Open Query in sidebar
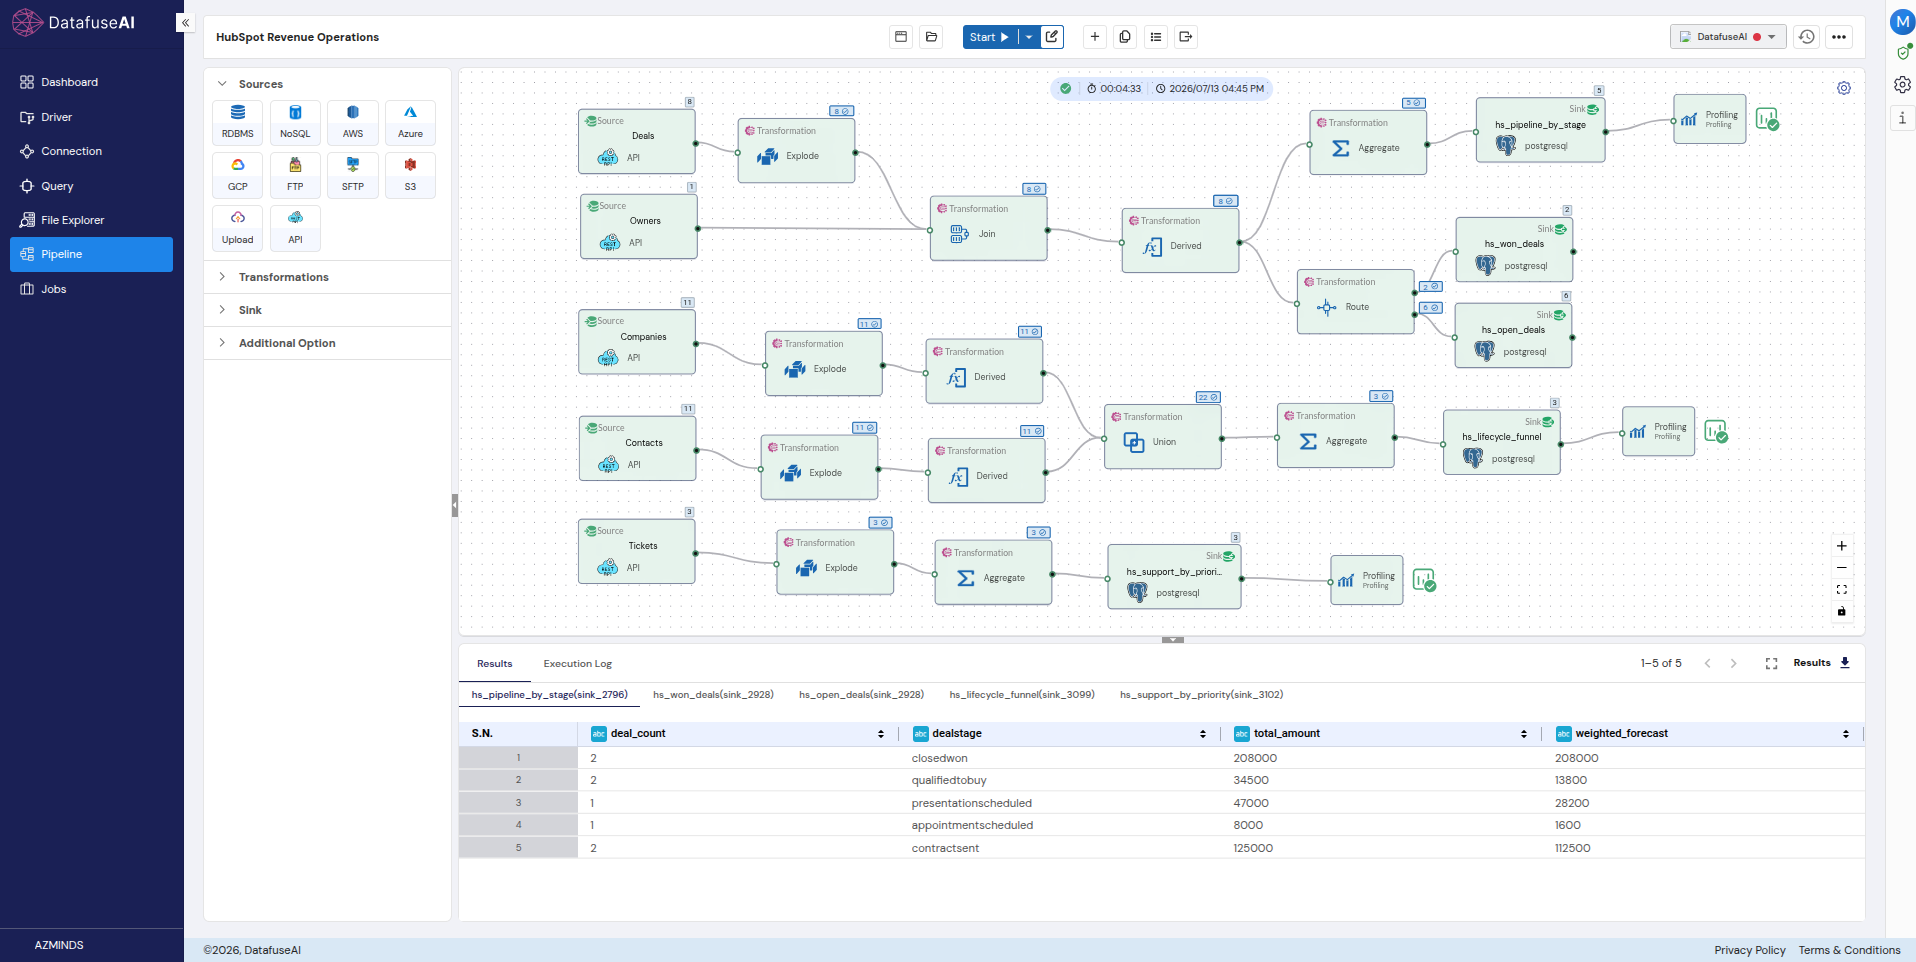 coord(91,186)
